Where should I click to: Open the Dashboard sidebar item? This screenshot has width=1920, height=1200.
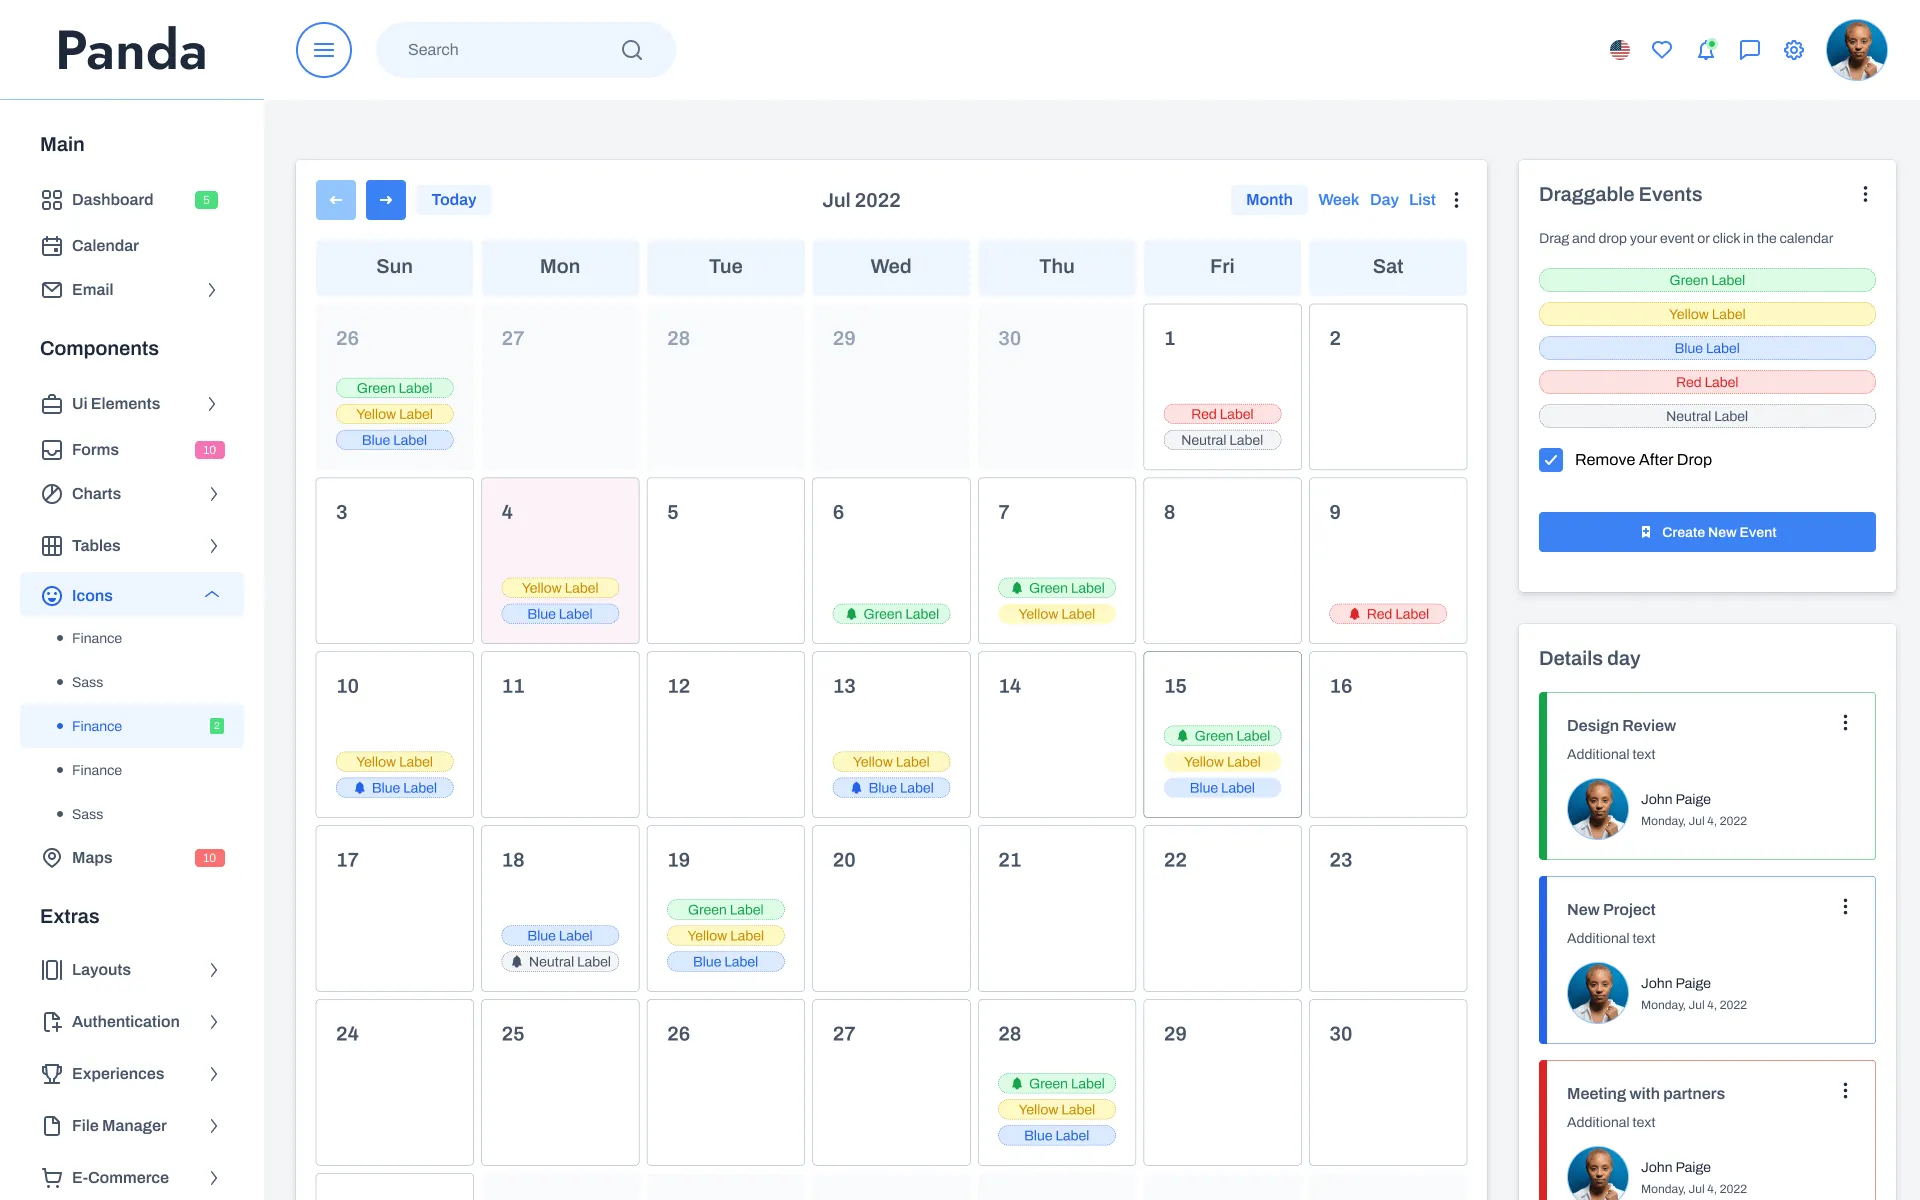pyautogui.click(x=112, y=199)
